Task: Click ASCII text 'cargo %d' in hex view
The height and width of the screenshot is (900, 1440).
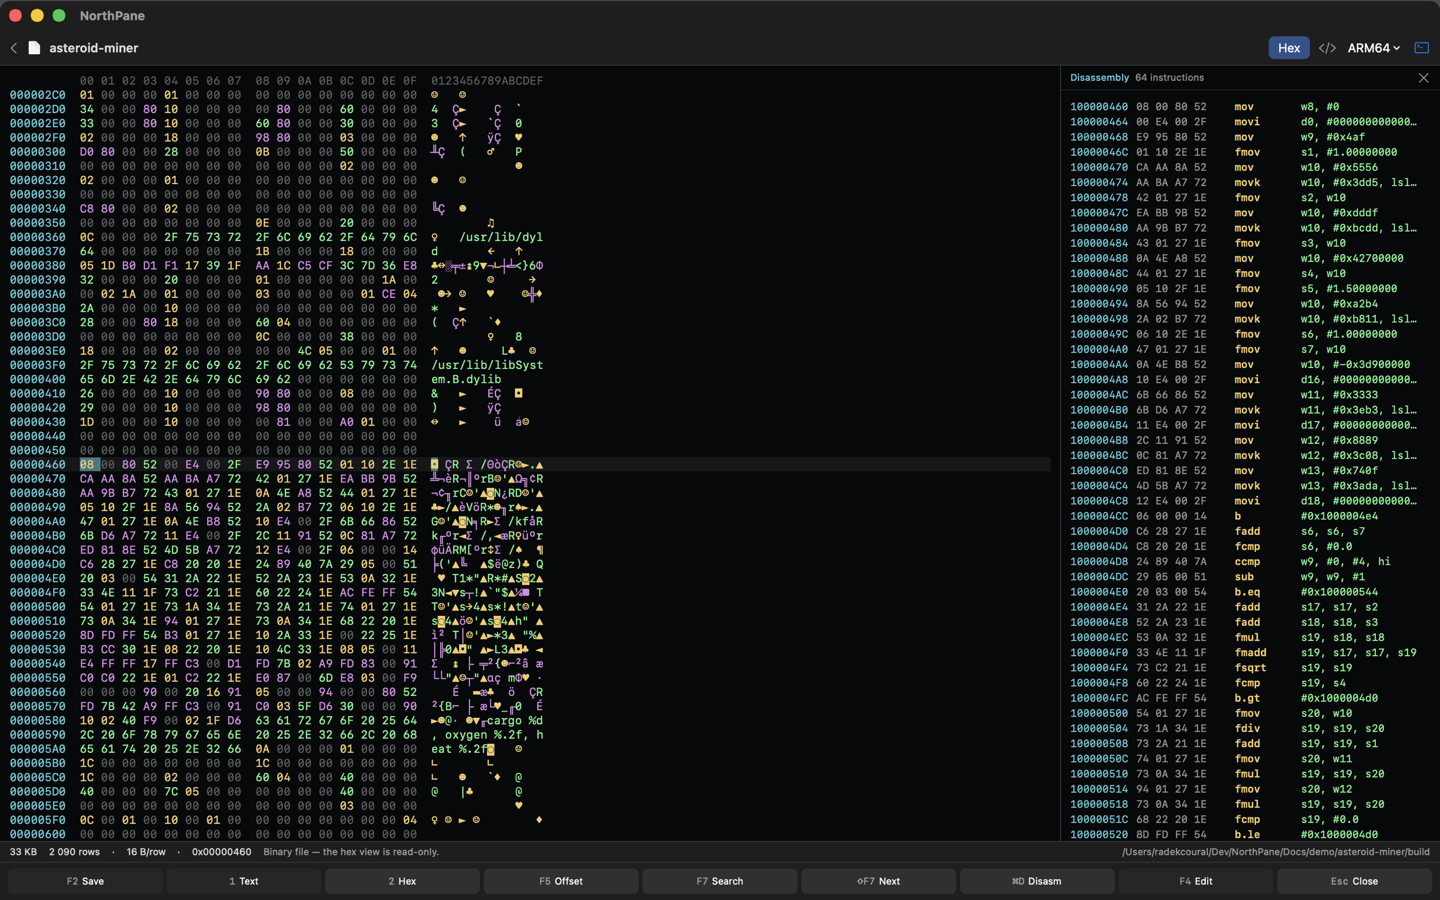Action: pyautogui.click(x=515, y=720)
